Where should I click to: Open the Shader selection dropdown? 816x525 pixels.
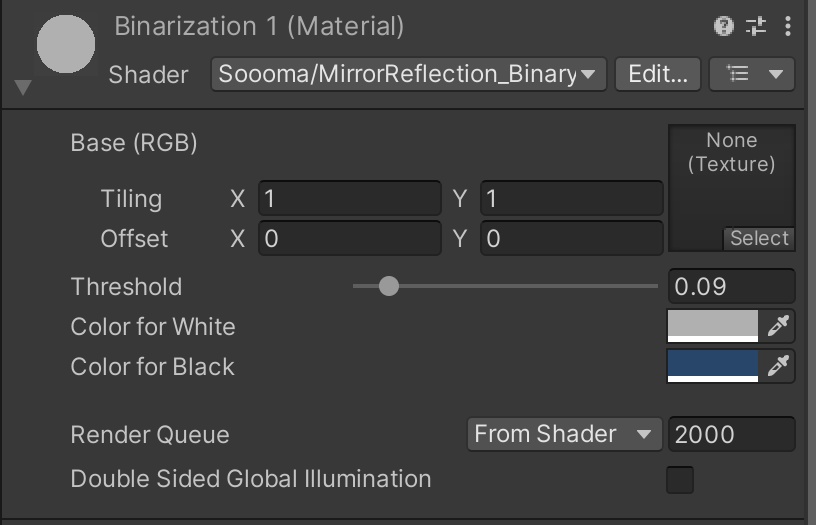[x=408, y=74]
